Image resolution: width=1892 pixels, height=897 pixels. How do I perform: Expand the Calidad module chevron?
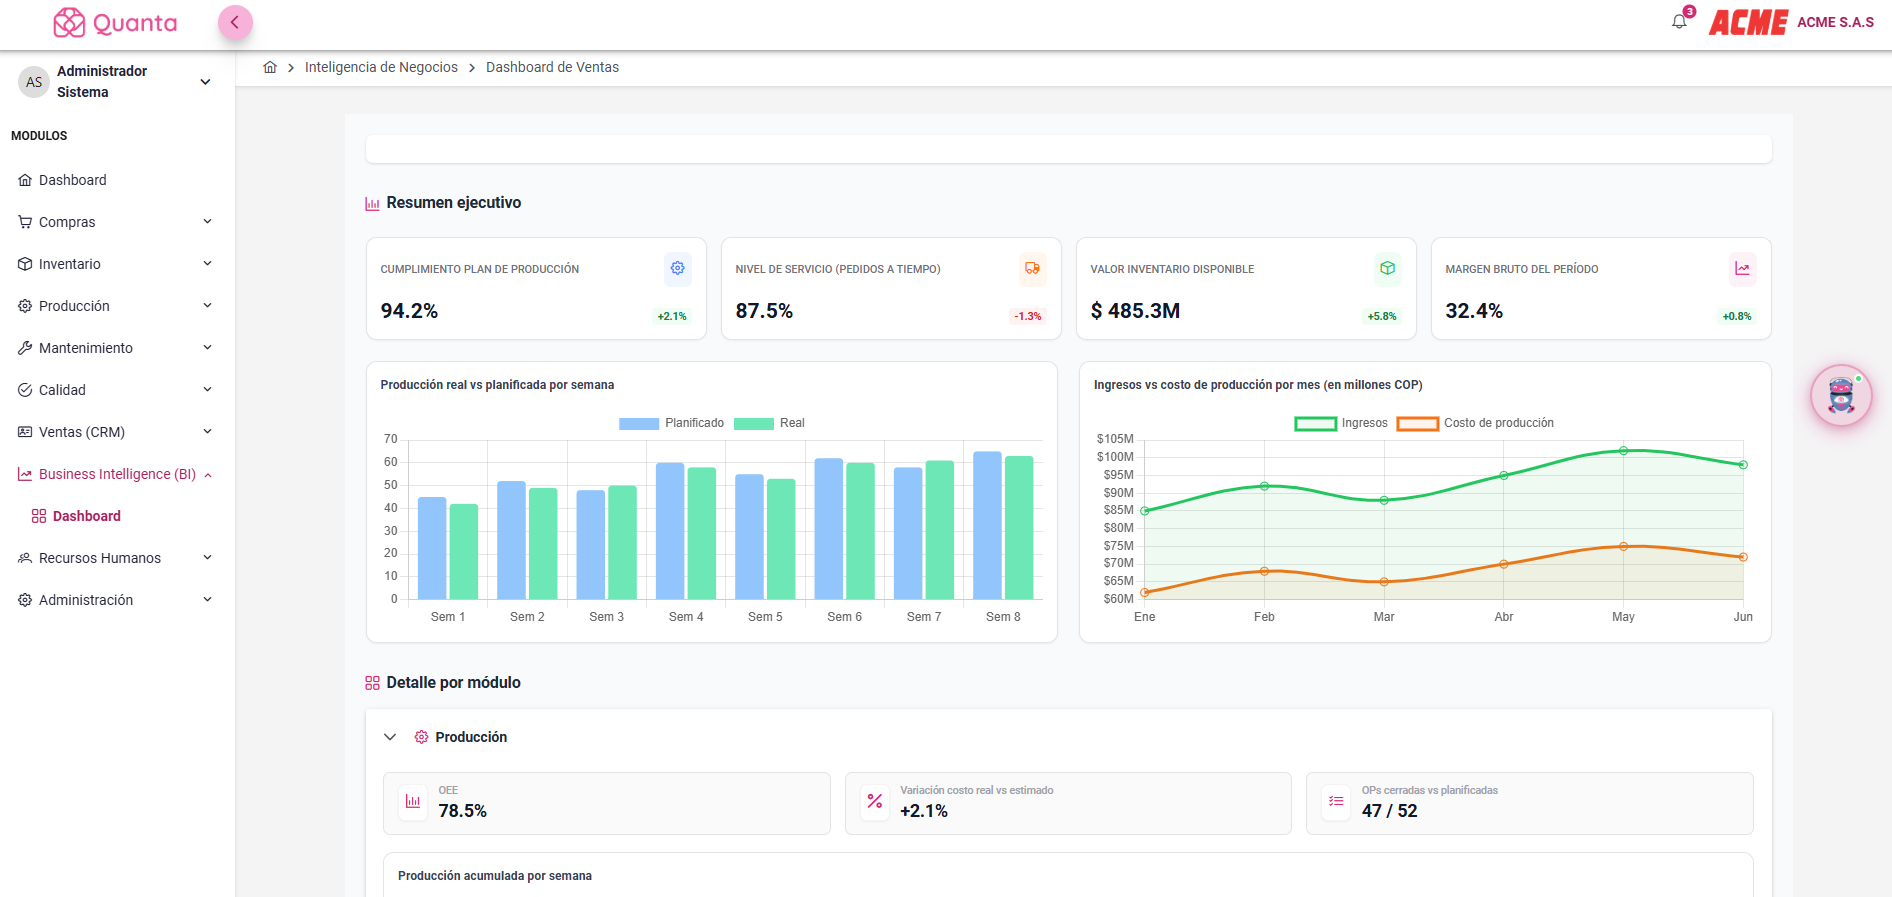tap(208, 390)
